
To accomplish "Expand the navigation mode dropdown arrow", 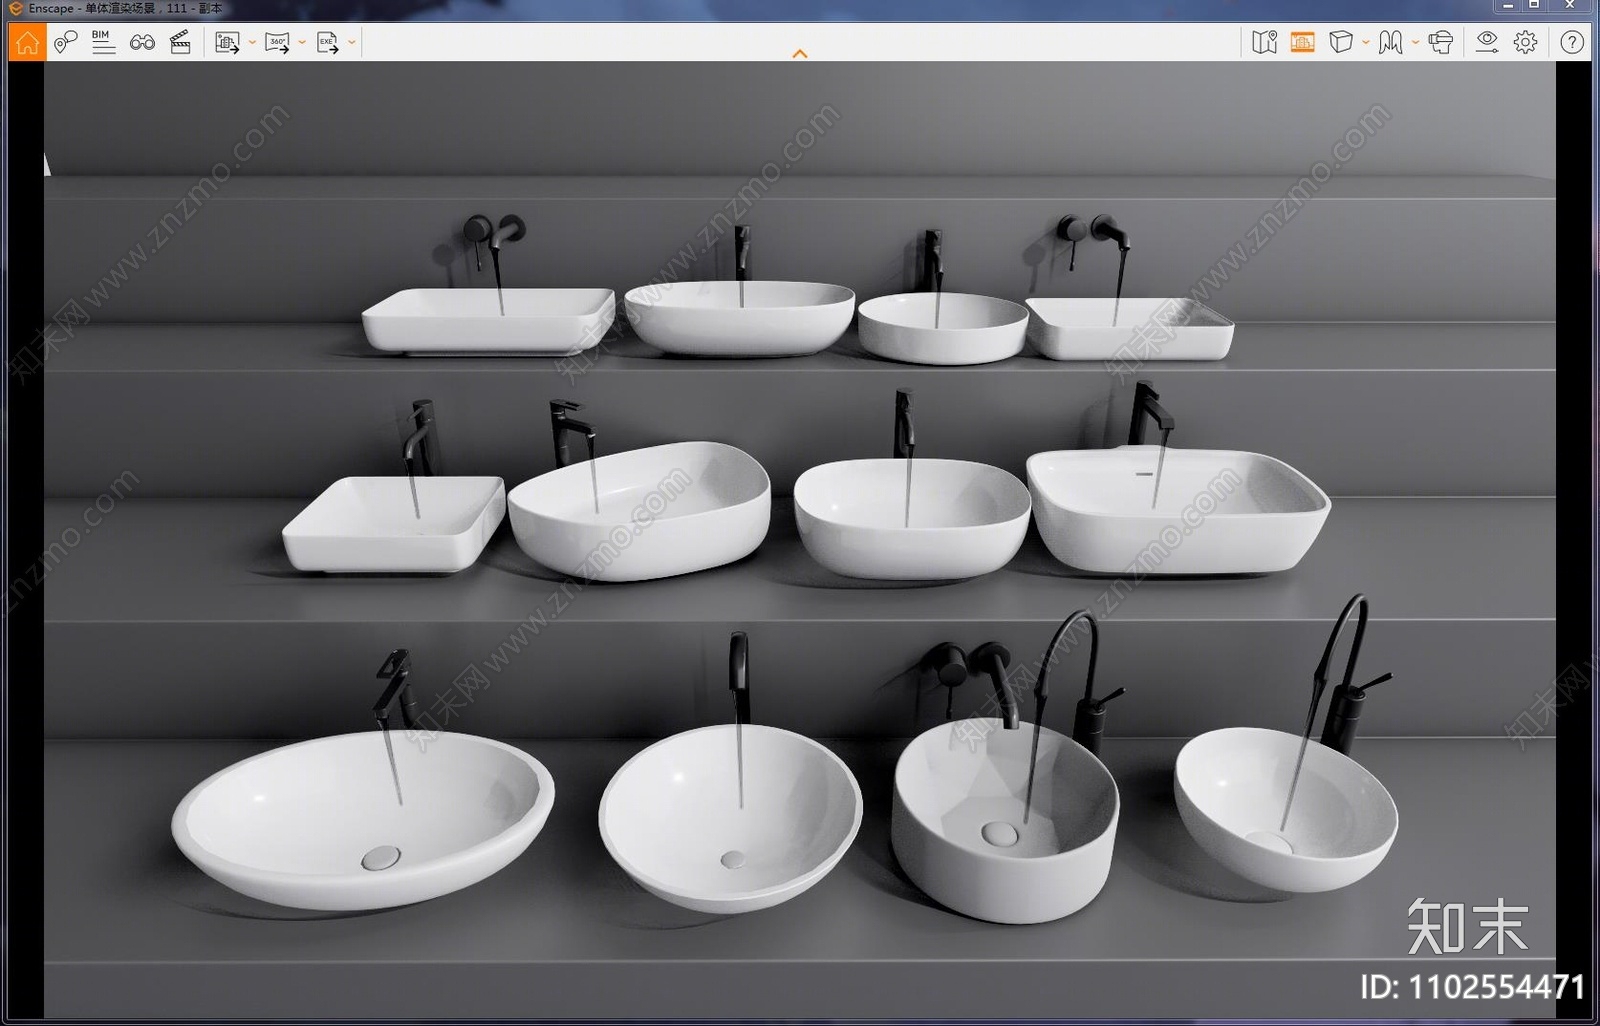I will pyautogui.click(x=1416, y=42).
